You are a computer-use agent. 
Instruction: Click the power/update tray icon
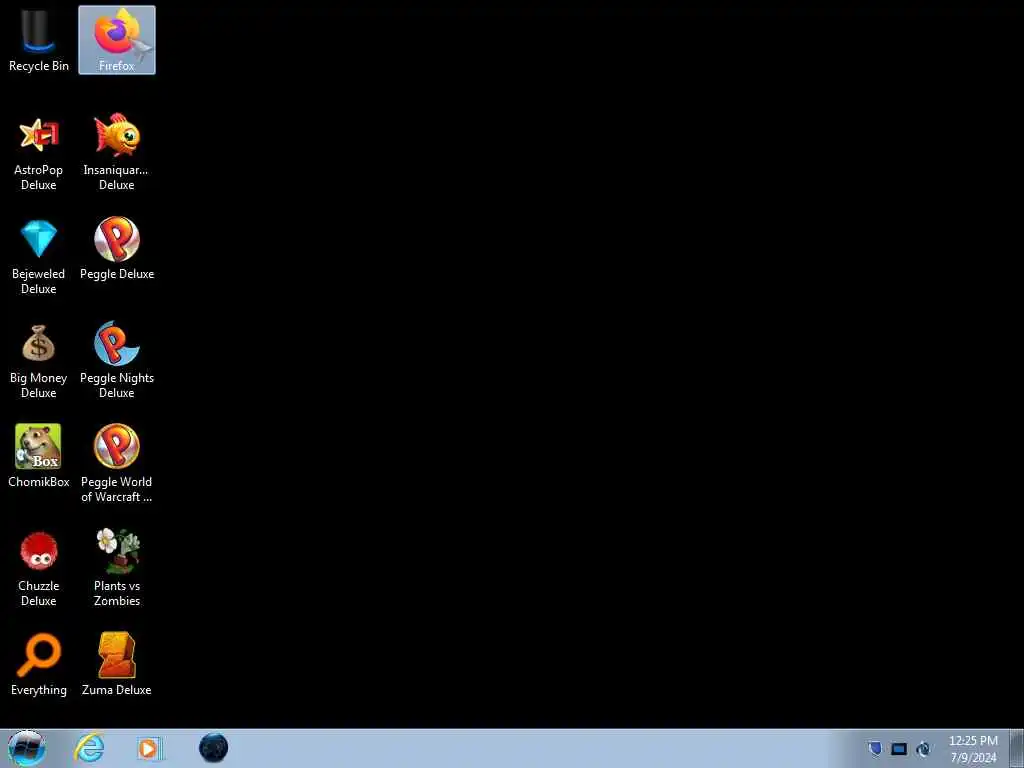coord(923,749)
